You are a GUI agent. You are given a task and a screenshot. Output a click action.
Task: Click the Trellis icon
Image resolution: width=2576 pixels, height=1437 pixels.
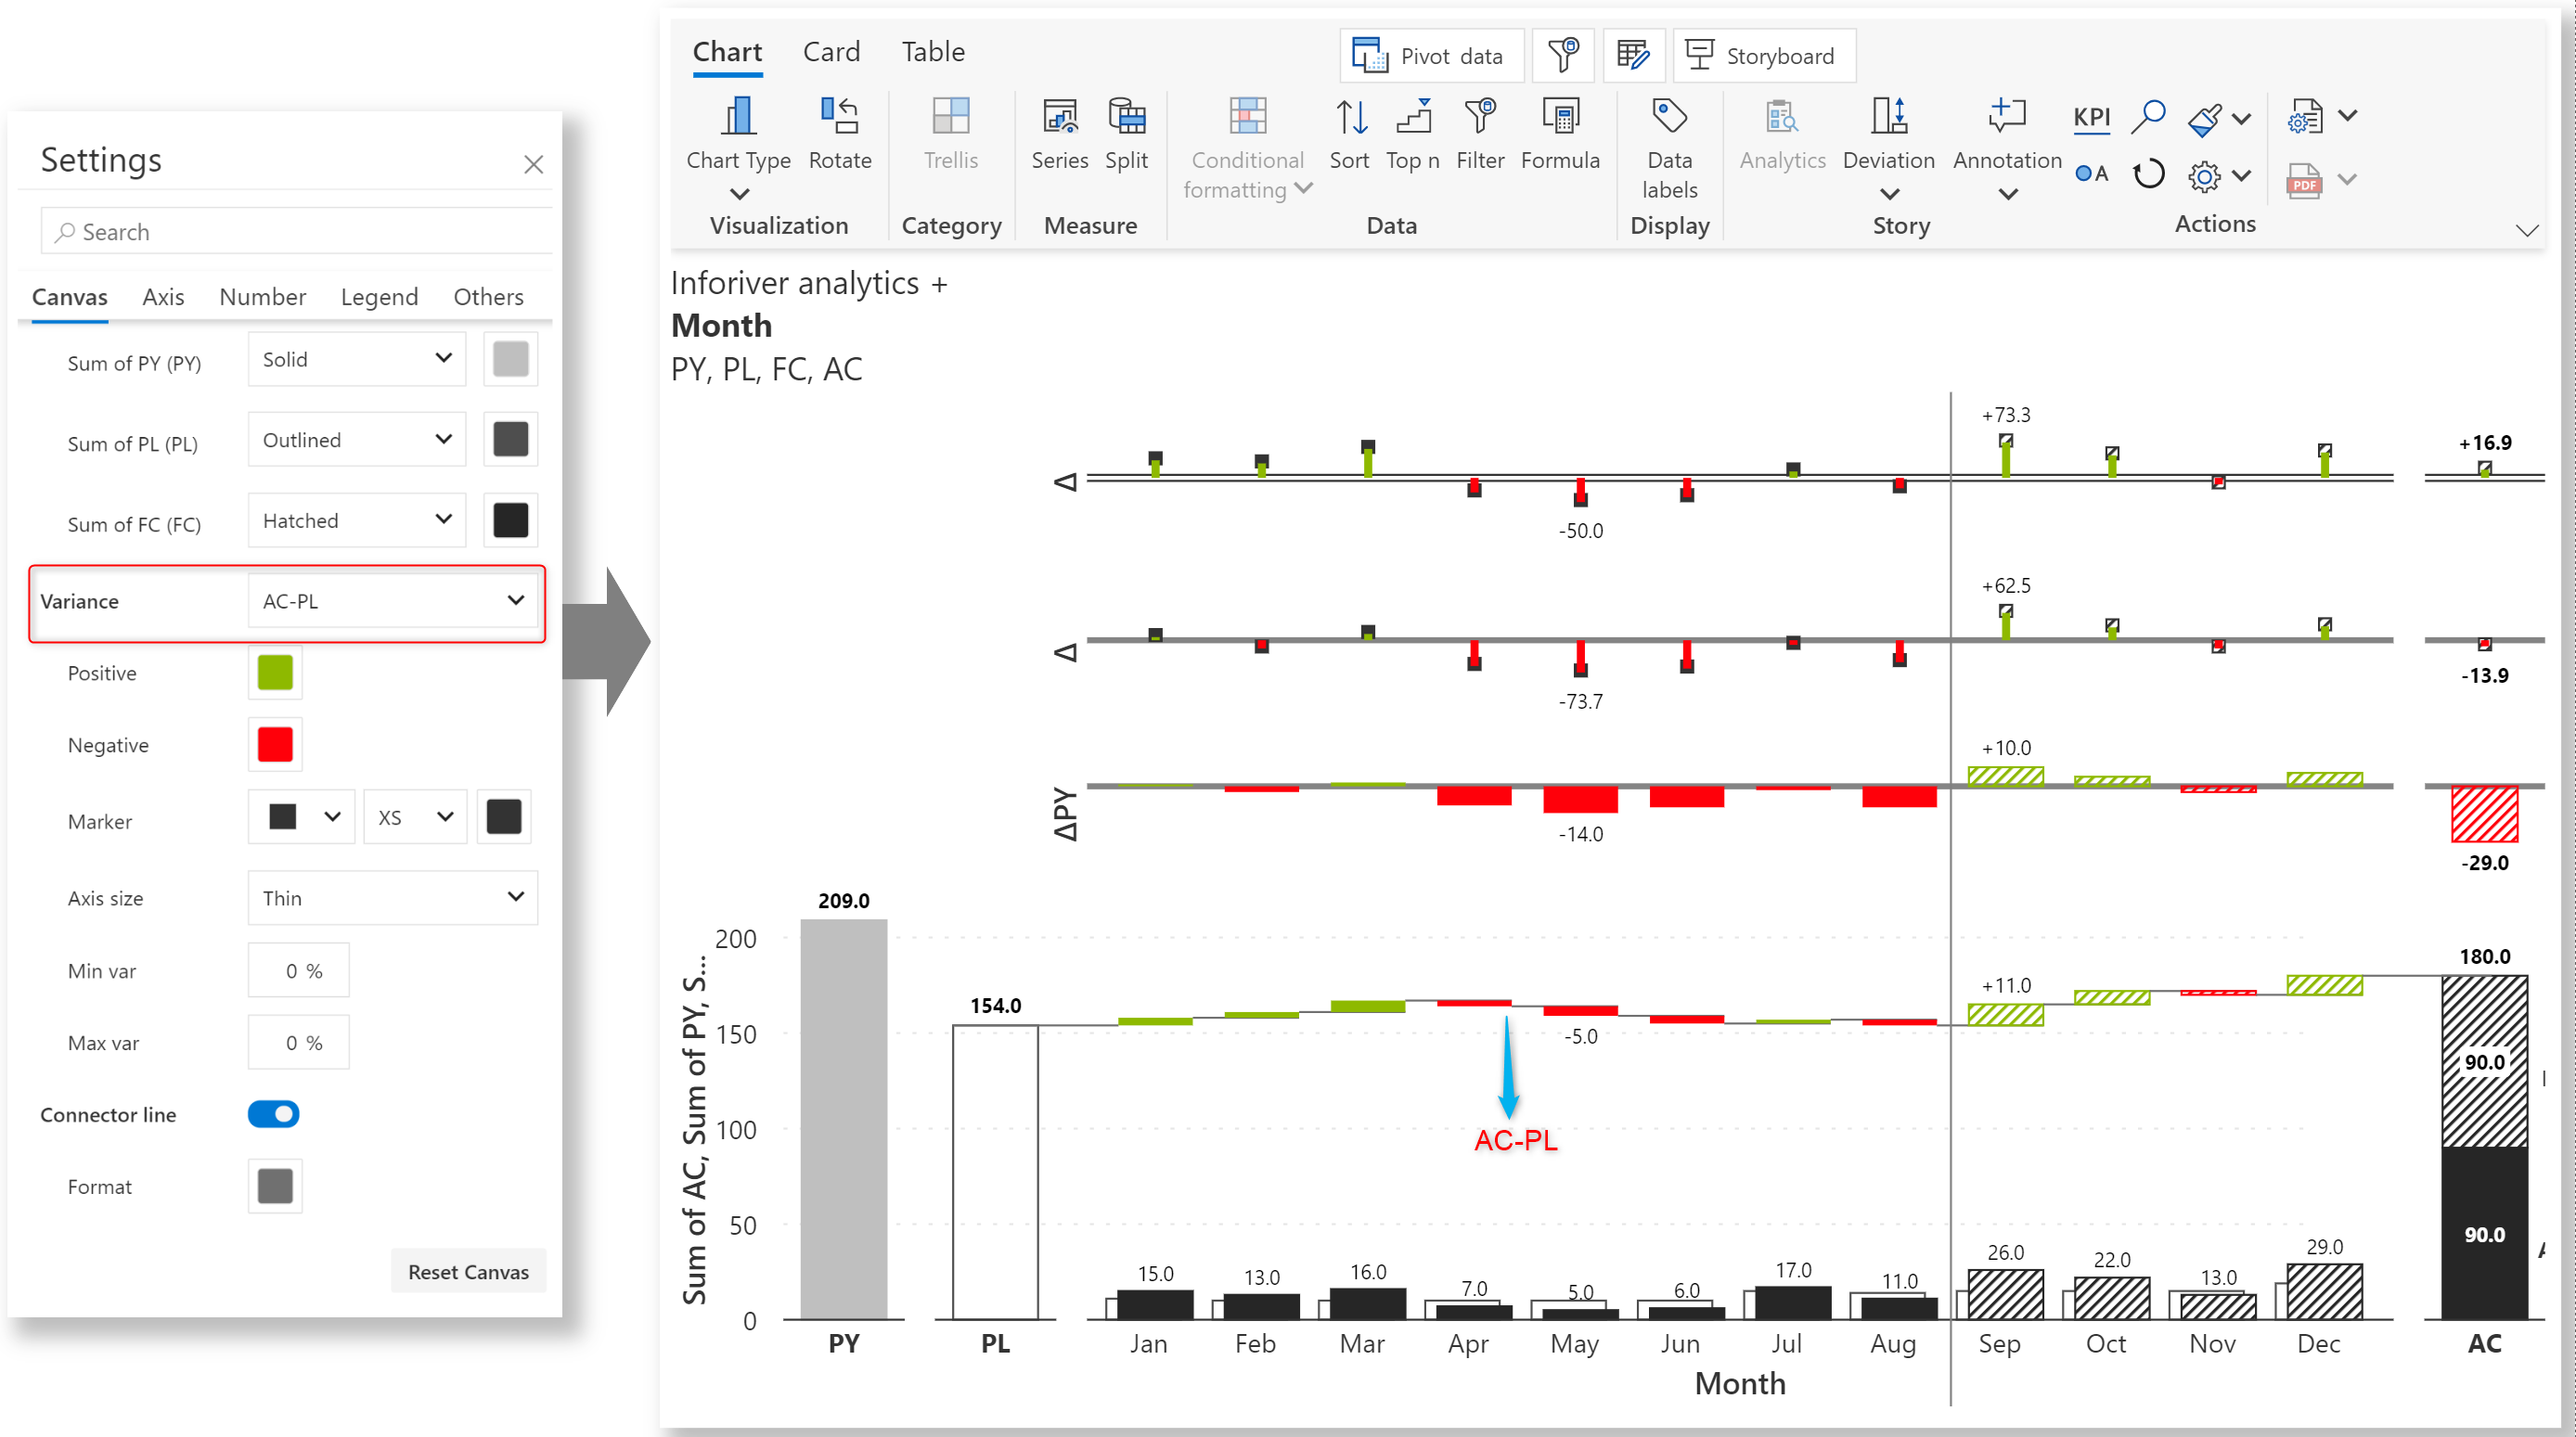click(x=950, y=117)
